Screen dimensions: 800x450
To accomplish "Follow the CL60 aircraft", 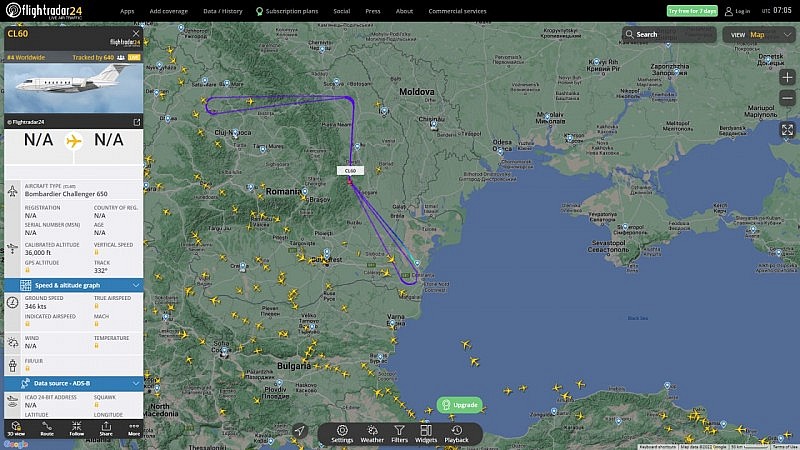I will (77, 429).
